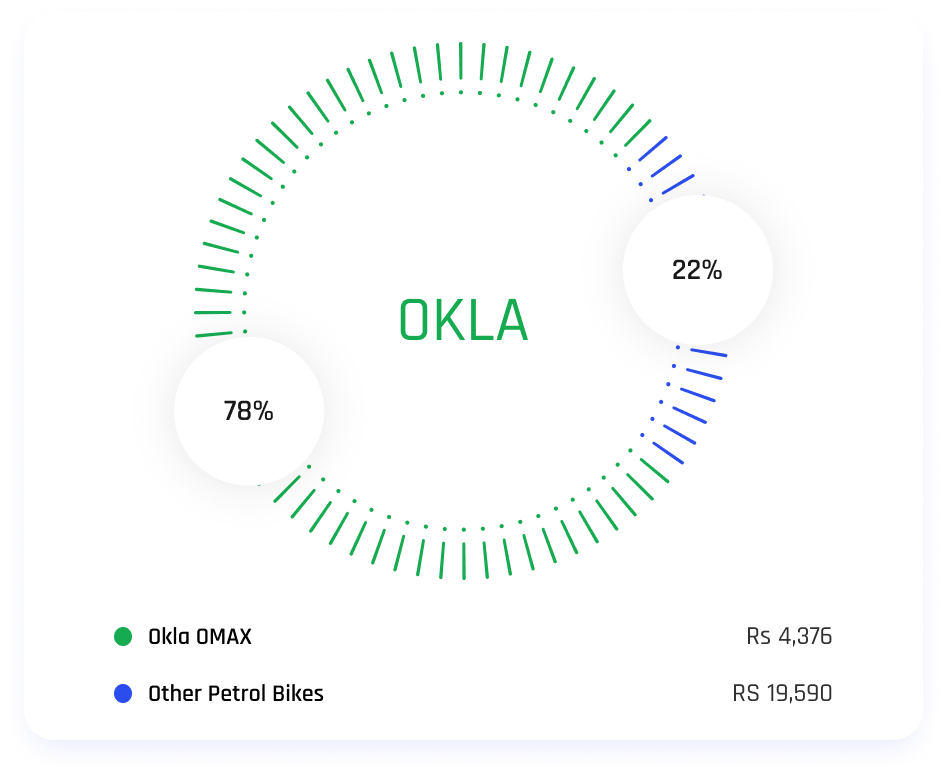Click the letter A in OKLA
The height and width of the screenshot is (776, 947).
coord(509,322)
